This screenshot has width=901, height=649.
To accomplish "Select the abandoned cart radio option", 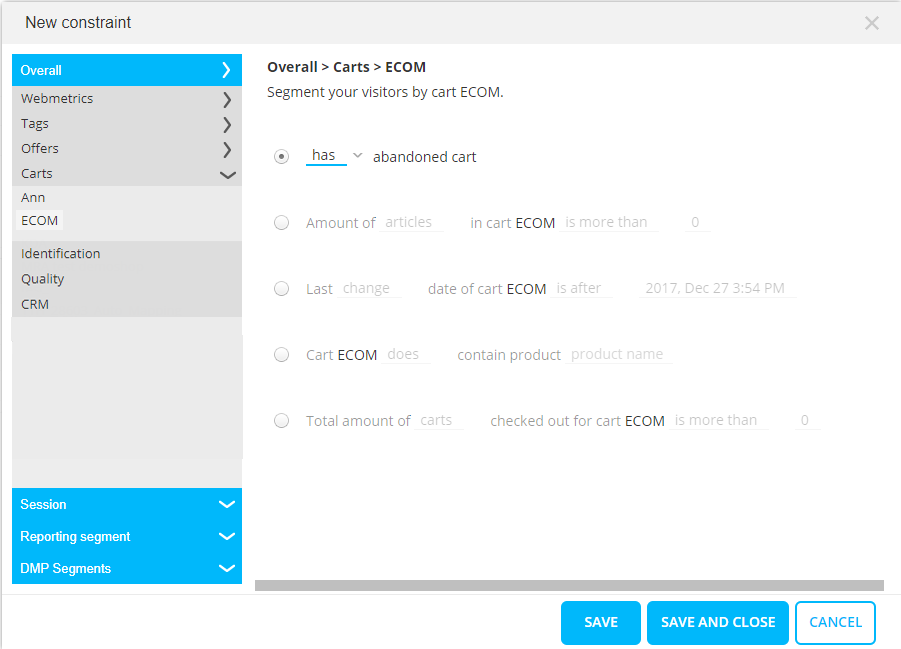I will (282, 157).
